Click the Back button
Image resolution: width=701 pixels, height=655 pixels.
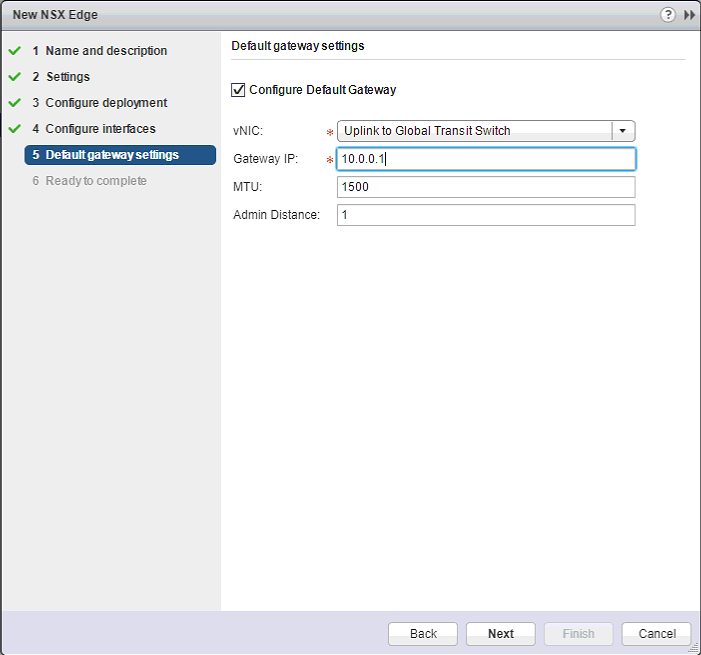click(423, 634)
